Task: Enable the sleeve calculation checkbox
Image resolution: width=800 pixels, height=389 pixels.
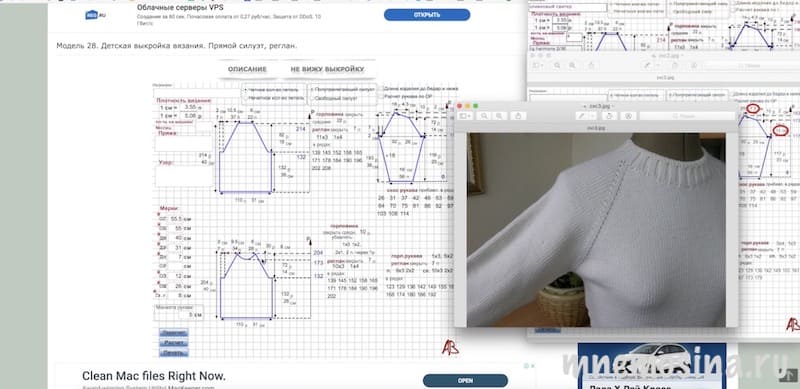Action: [381, 96]
